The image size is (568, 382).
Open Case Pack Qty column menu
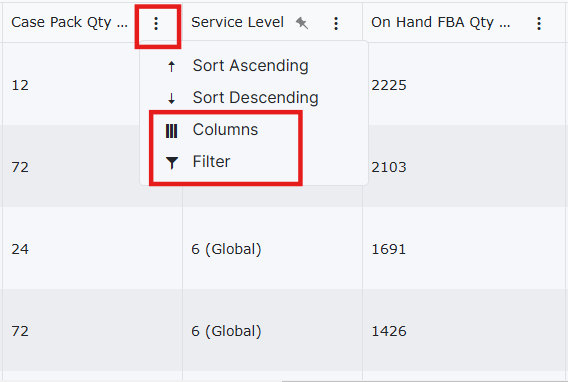click(x=156, y=24)
